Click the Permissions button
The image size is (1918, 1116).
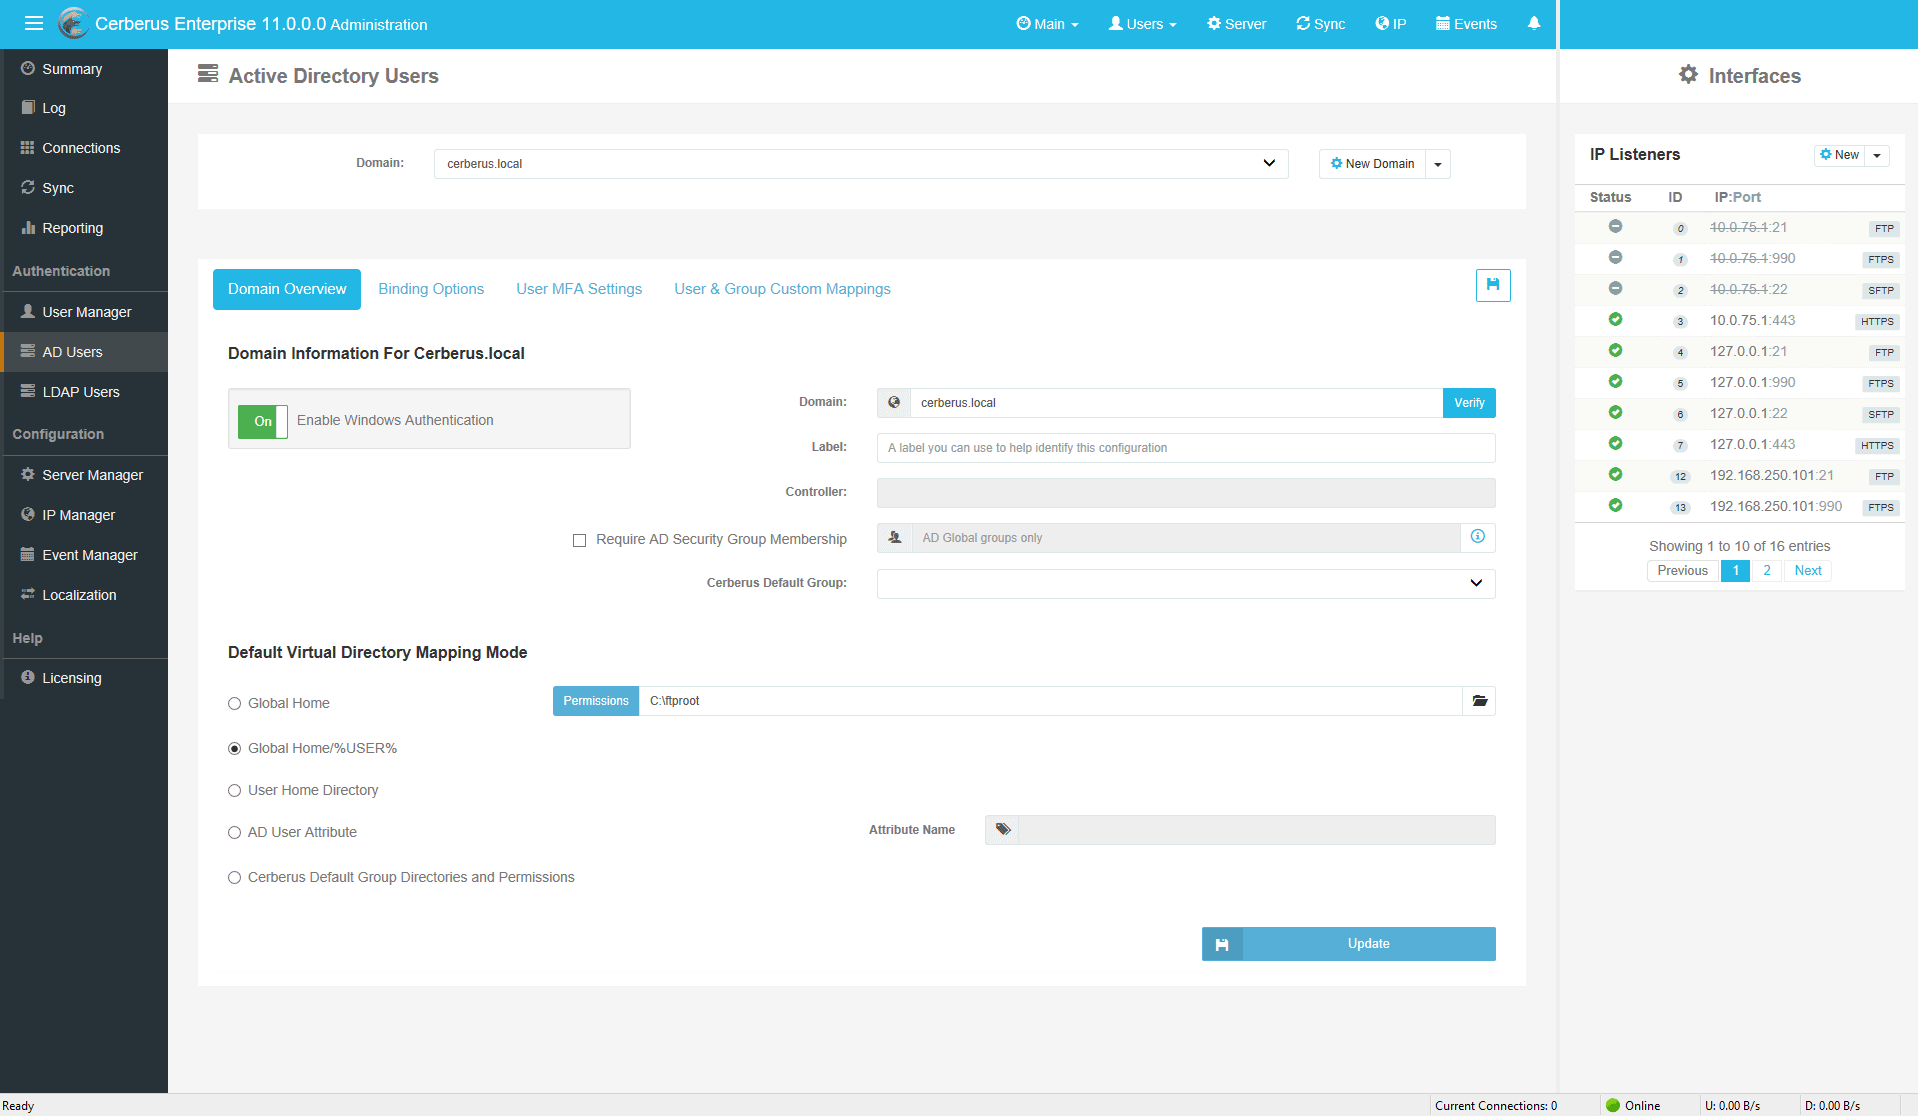[596, 701]
